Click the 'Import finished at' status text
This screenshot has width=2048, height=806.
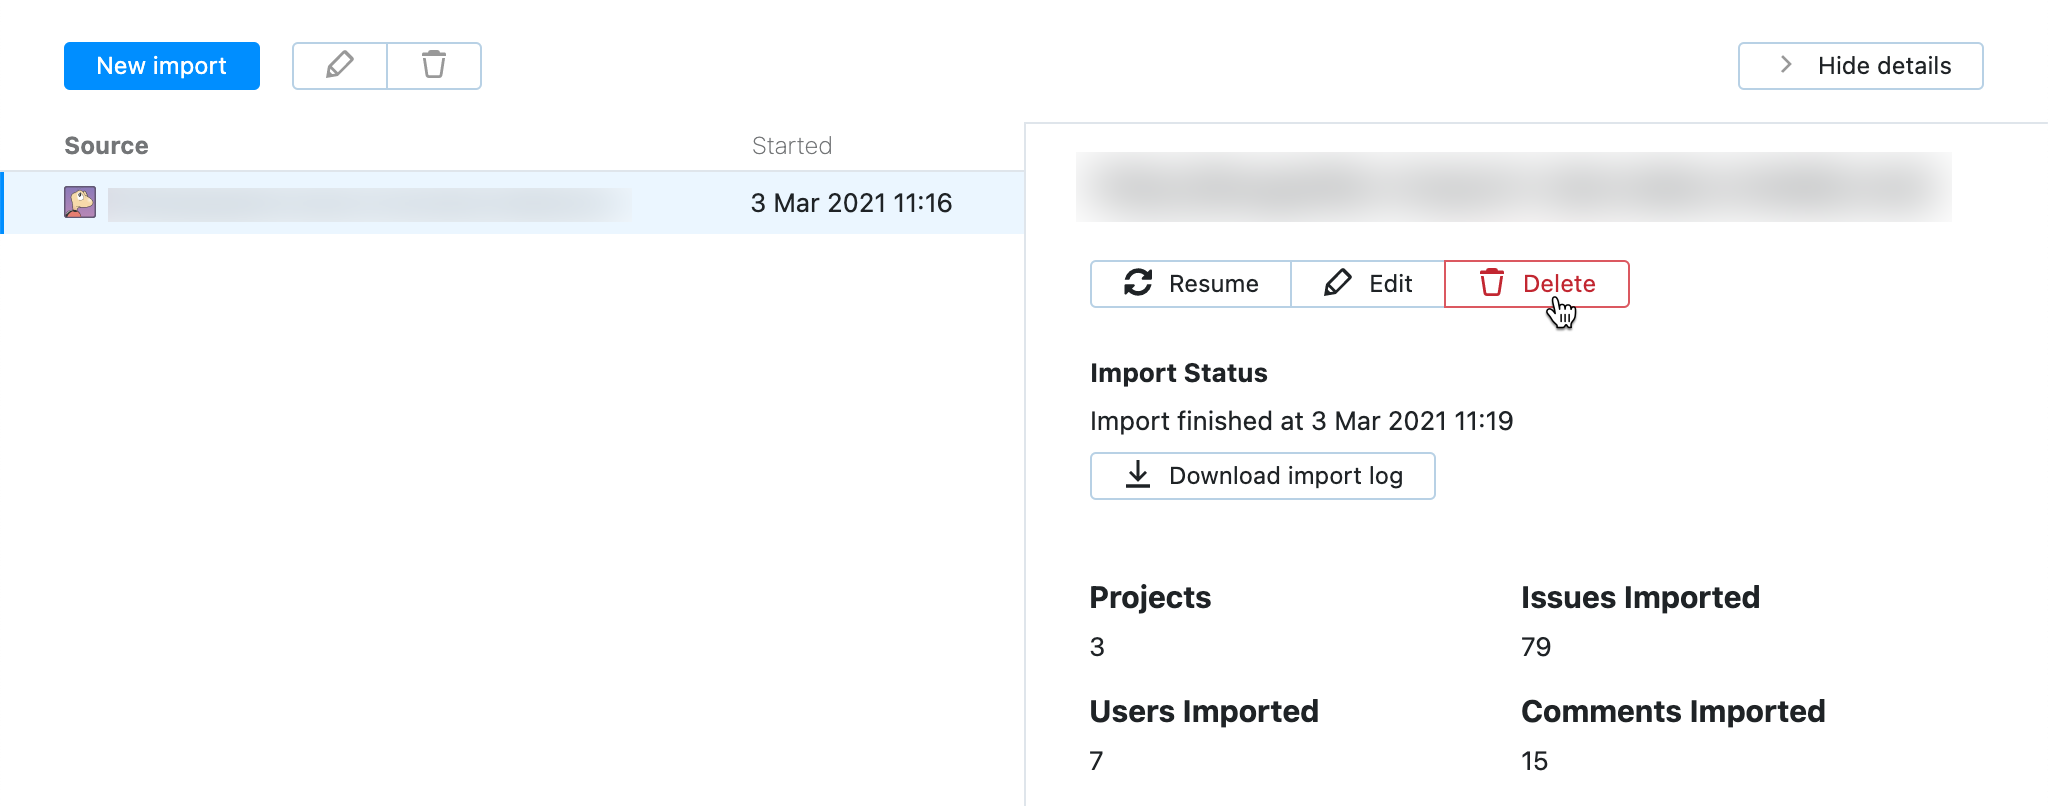(1300, 421)
